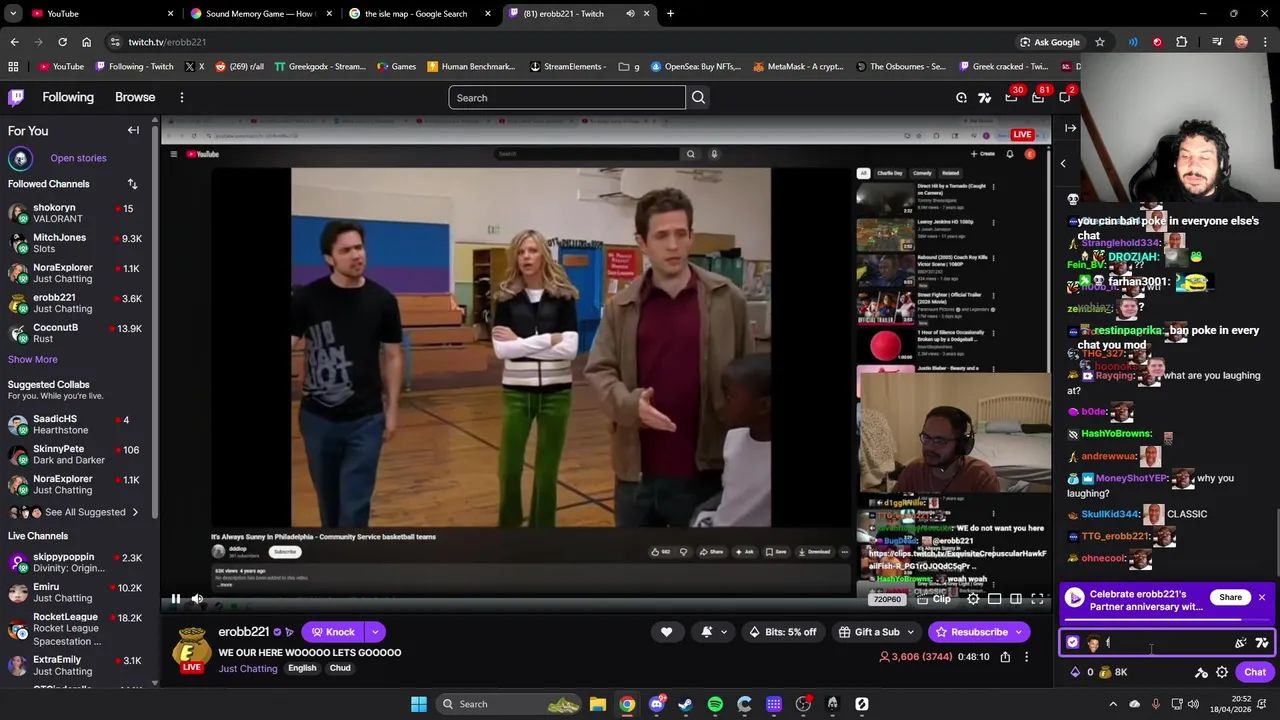Click the Just Chatting category link

[x=248, y=668]
